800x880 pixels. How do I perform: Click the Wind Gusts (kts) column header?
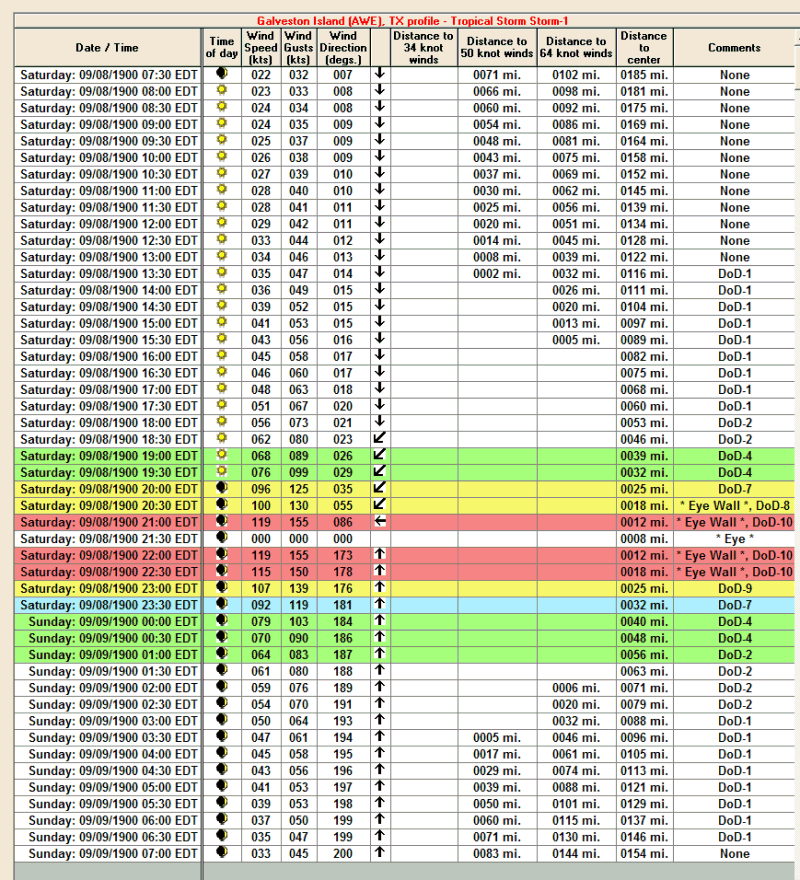click(x=298, y=48)
